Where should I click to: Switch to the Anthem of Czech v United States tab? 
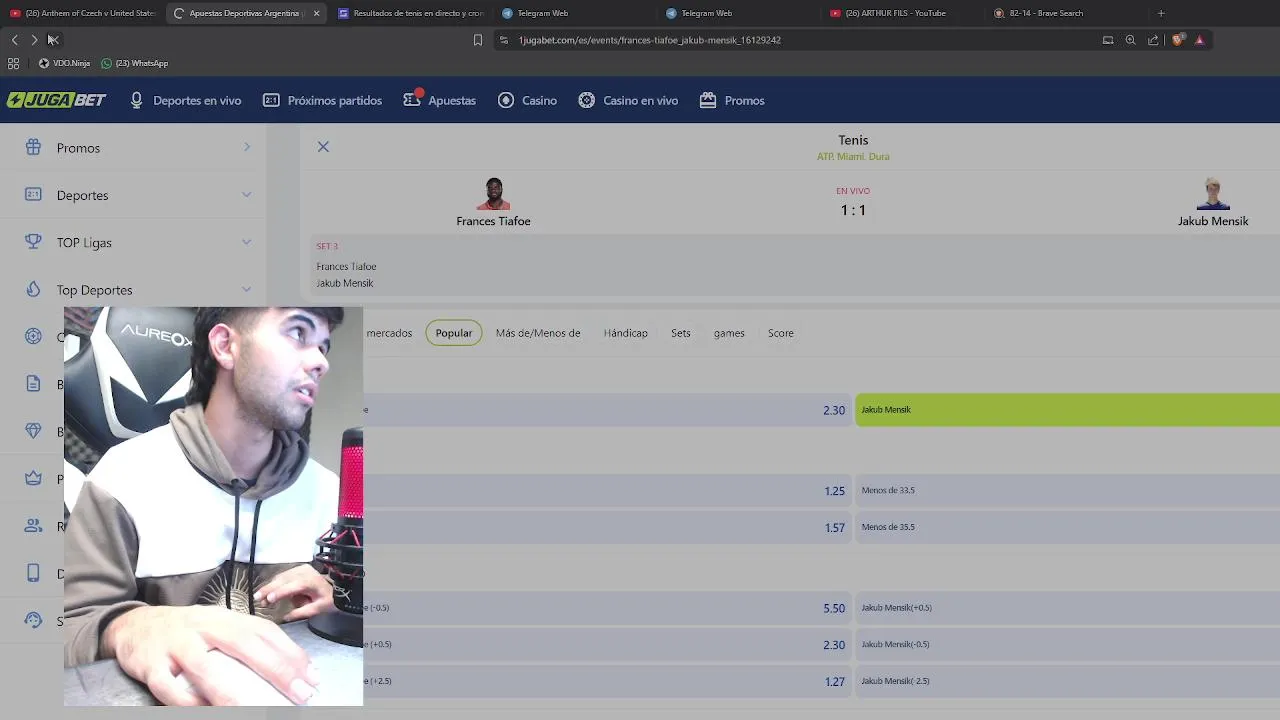click(x=82, y=13)
